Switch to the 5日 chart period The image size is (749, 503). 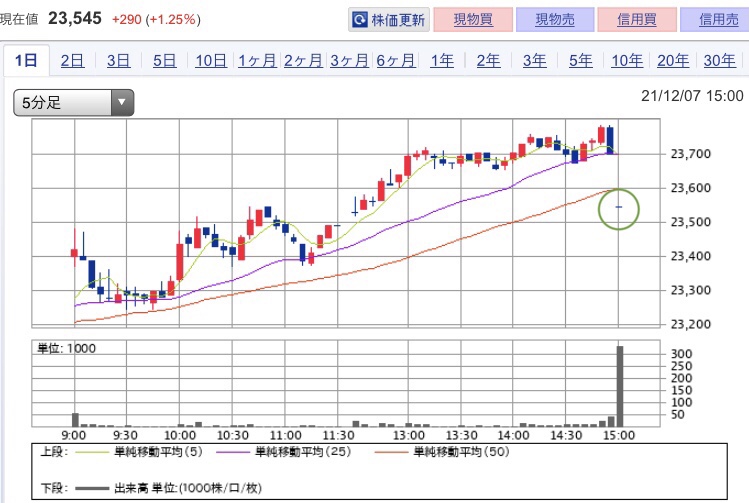tap(164, 61)
